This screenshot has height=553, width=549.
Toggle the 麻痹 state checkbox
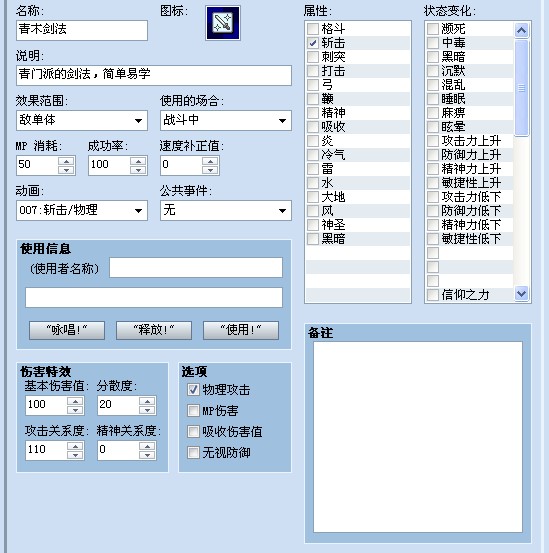(x=433, y=113)
